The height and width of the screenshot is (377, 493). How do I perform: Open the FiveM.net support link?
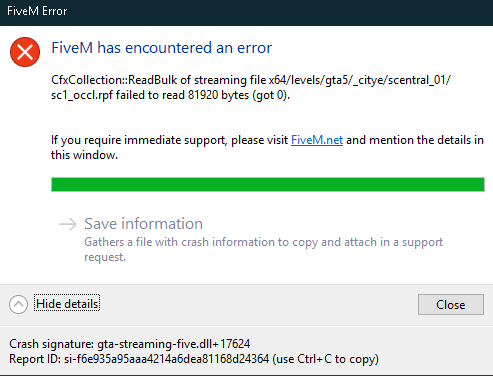click(x=317, y=140)
